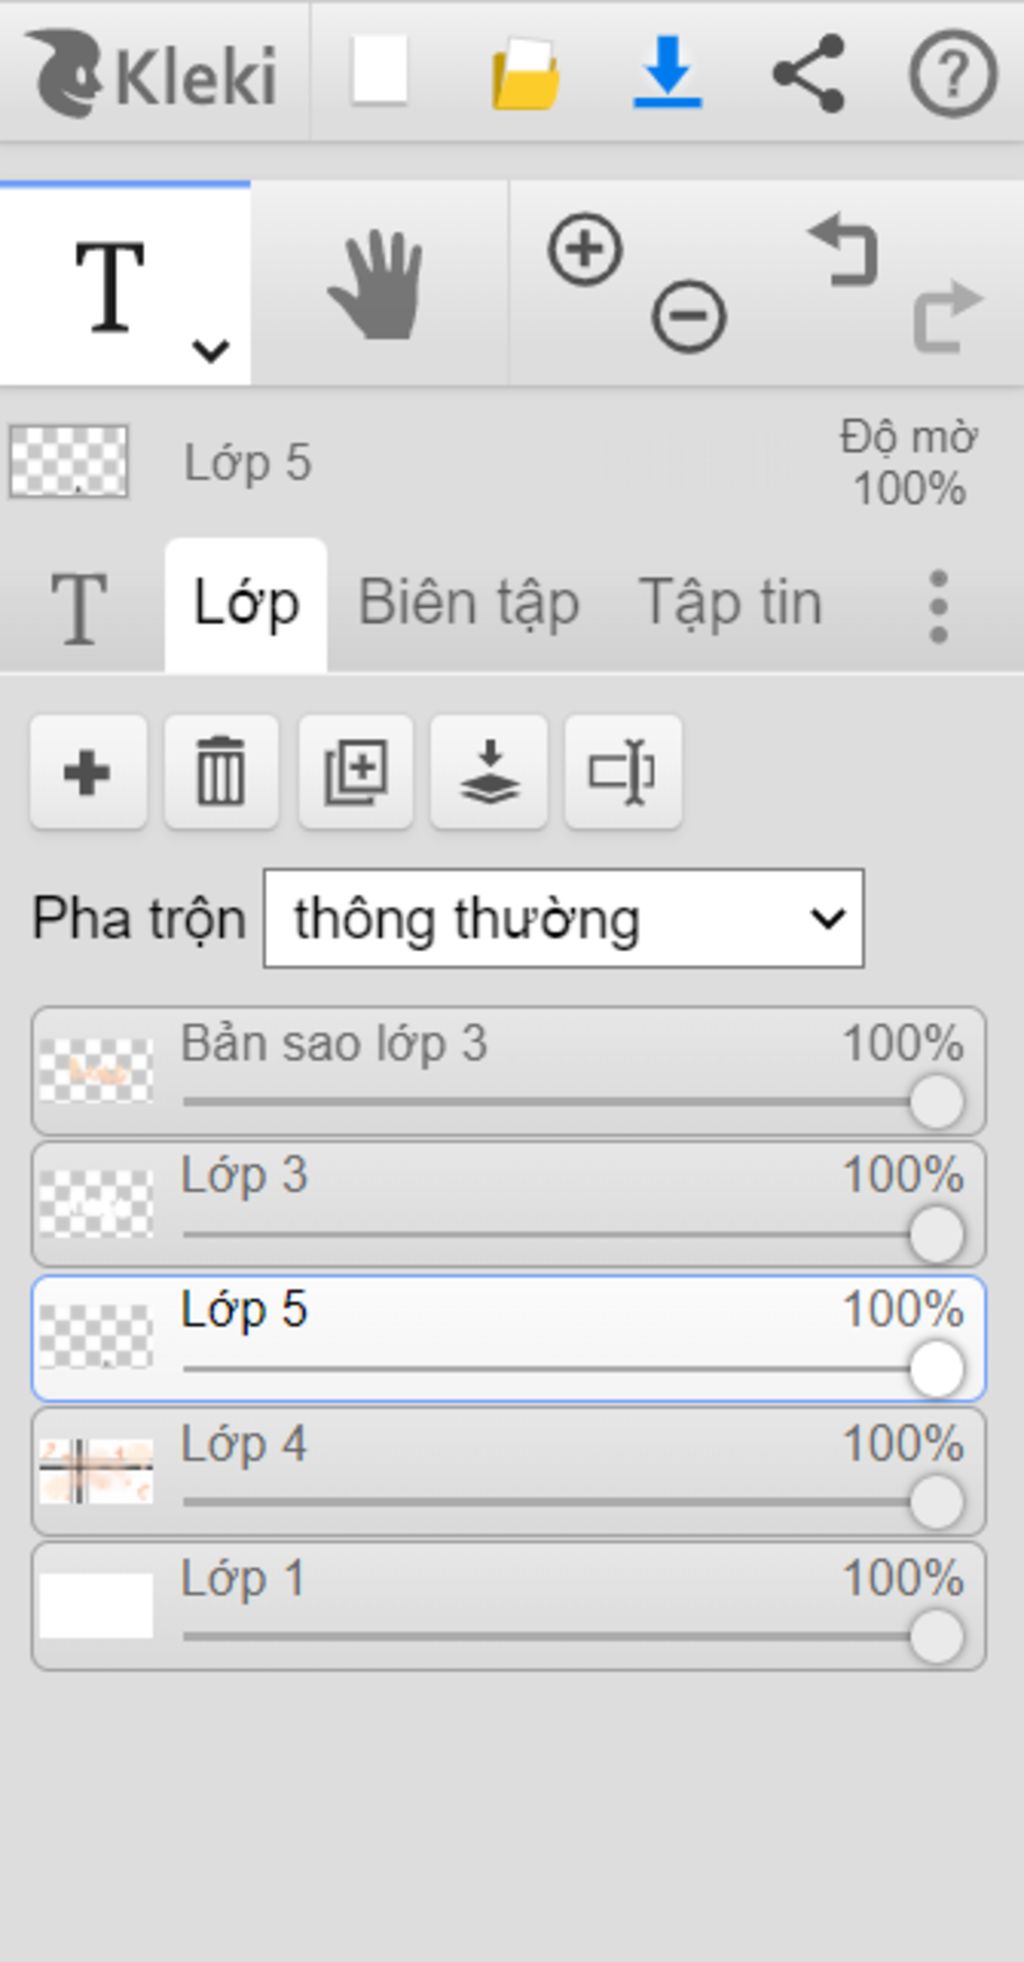1024x1962 pixels.
Task: Duplicate the current layer
Action: pyautogui.click(x=355, y=772)
